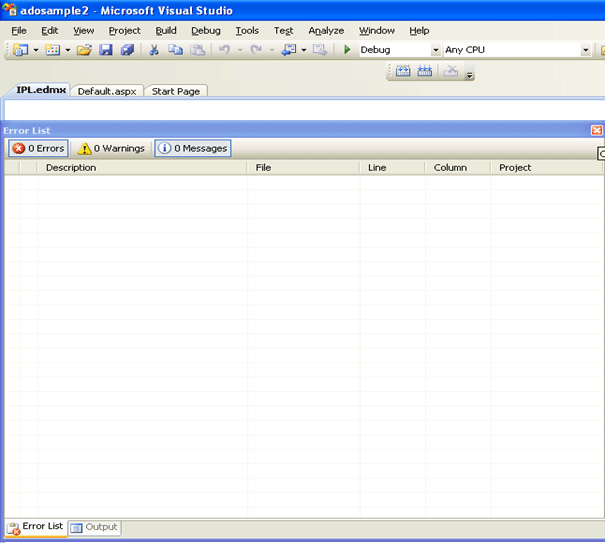Cut selection with the scissors icon
This screenshot has width=605, height=543.
pos(154,50)
